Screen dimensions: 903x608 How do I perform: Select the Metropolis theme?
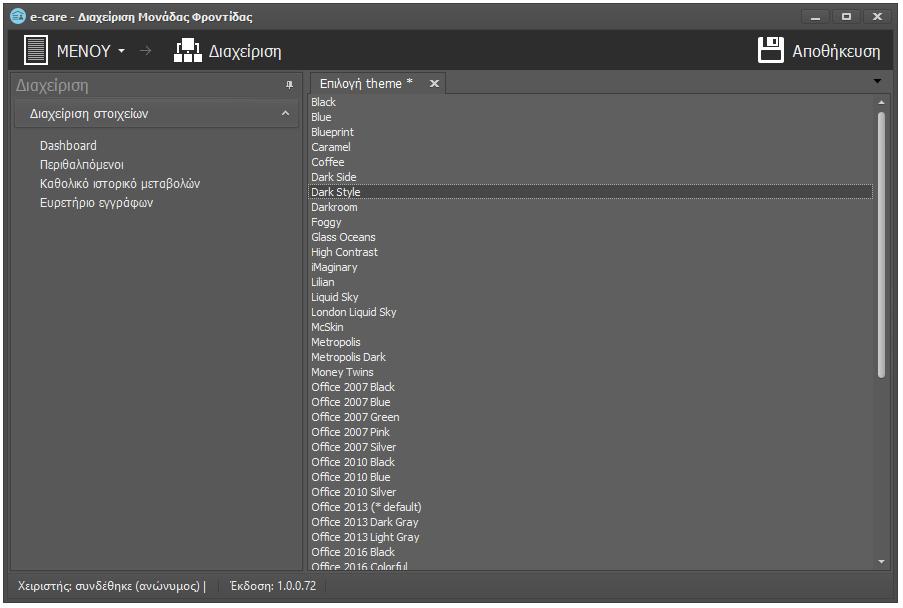click(x=591, y=341)
